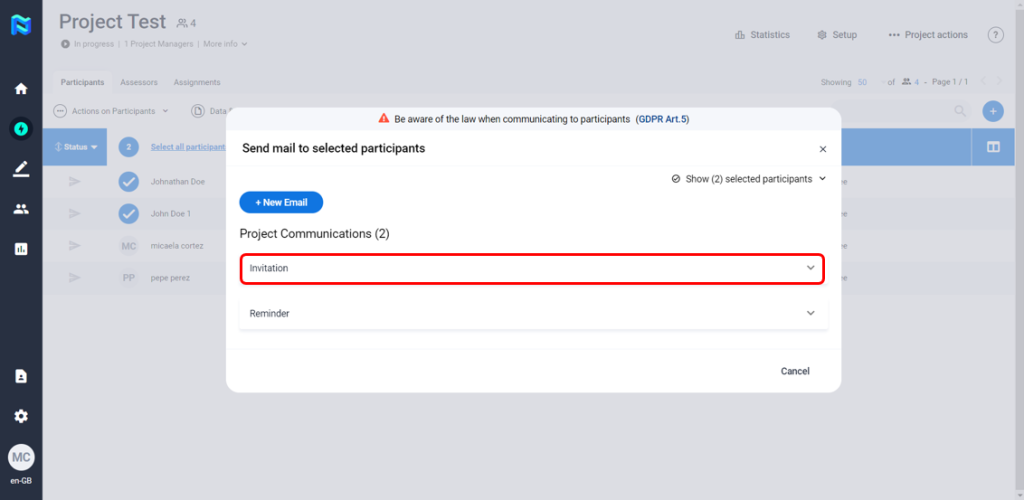The height and width of the screenshot is (500, 1024).
Task: Click the New Email button
Action: (x=281, y=202)
